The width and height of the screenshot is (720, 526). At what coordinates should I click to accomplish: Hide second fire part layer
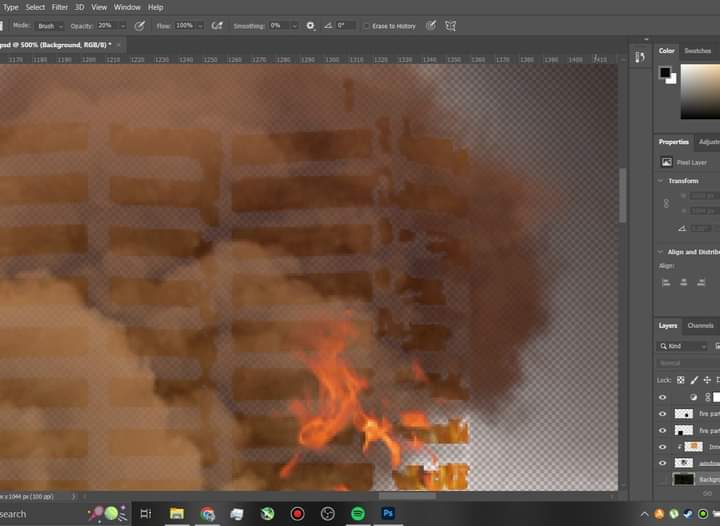coord(662,430)
